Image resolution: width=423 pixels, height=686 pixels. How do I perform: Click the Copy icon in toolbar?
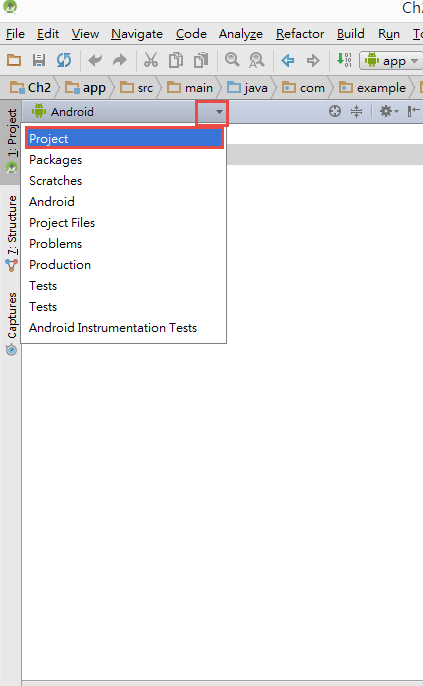[x=176, y=60]
